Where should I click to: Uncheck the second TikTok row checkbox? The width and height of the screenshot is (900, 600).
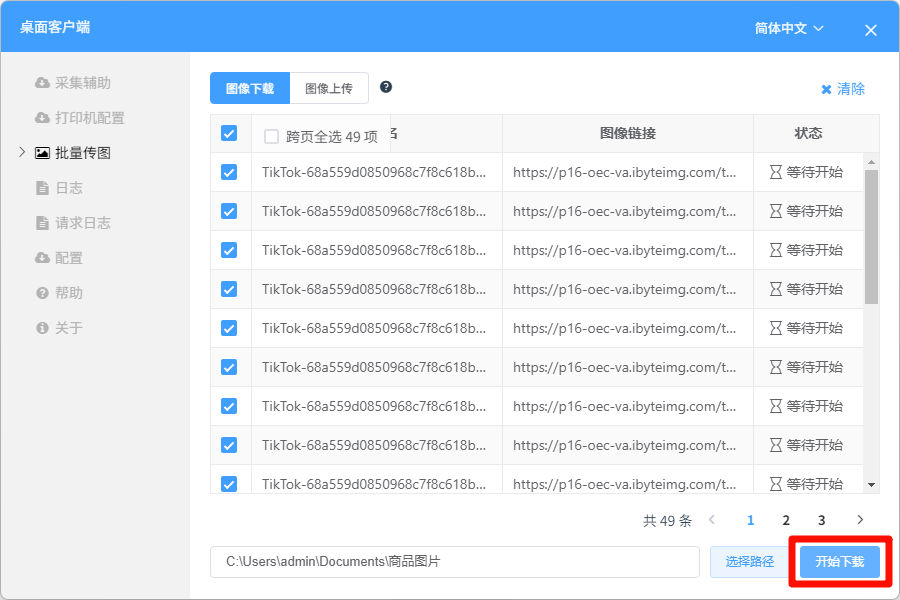[x=229, y=211]
